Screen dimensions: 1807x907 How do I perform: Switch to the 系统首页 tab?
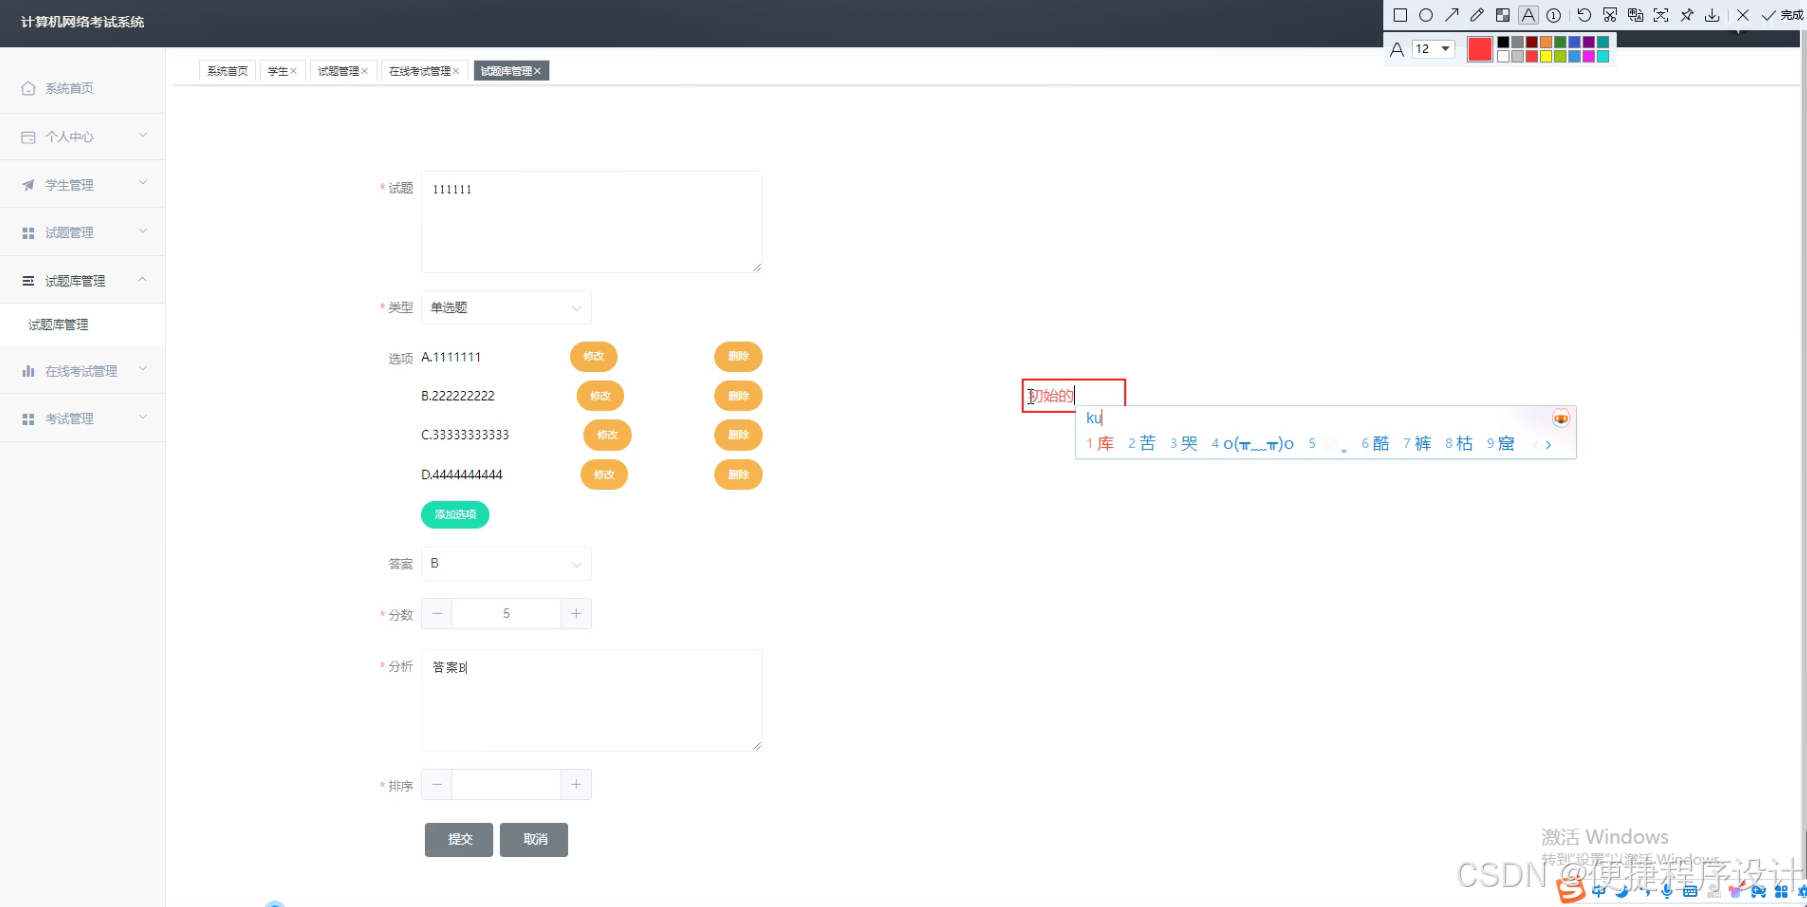tap(227, 71)
